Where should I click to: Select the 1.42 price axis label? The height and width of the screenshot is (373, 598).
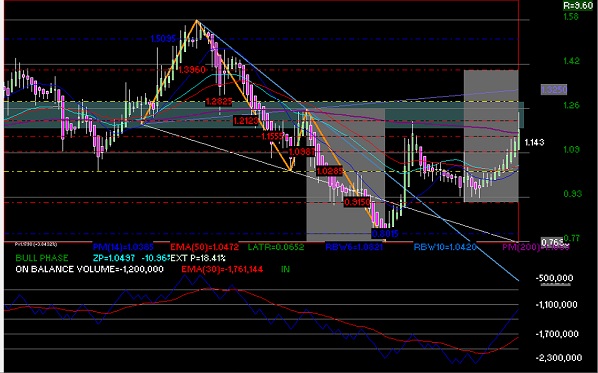tap(571, 61)
